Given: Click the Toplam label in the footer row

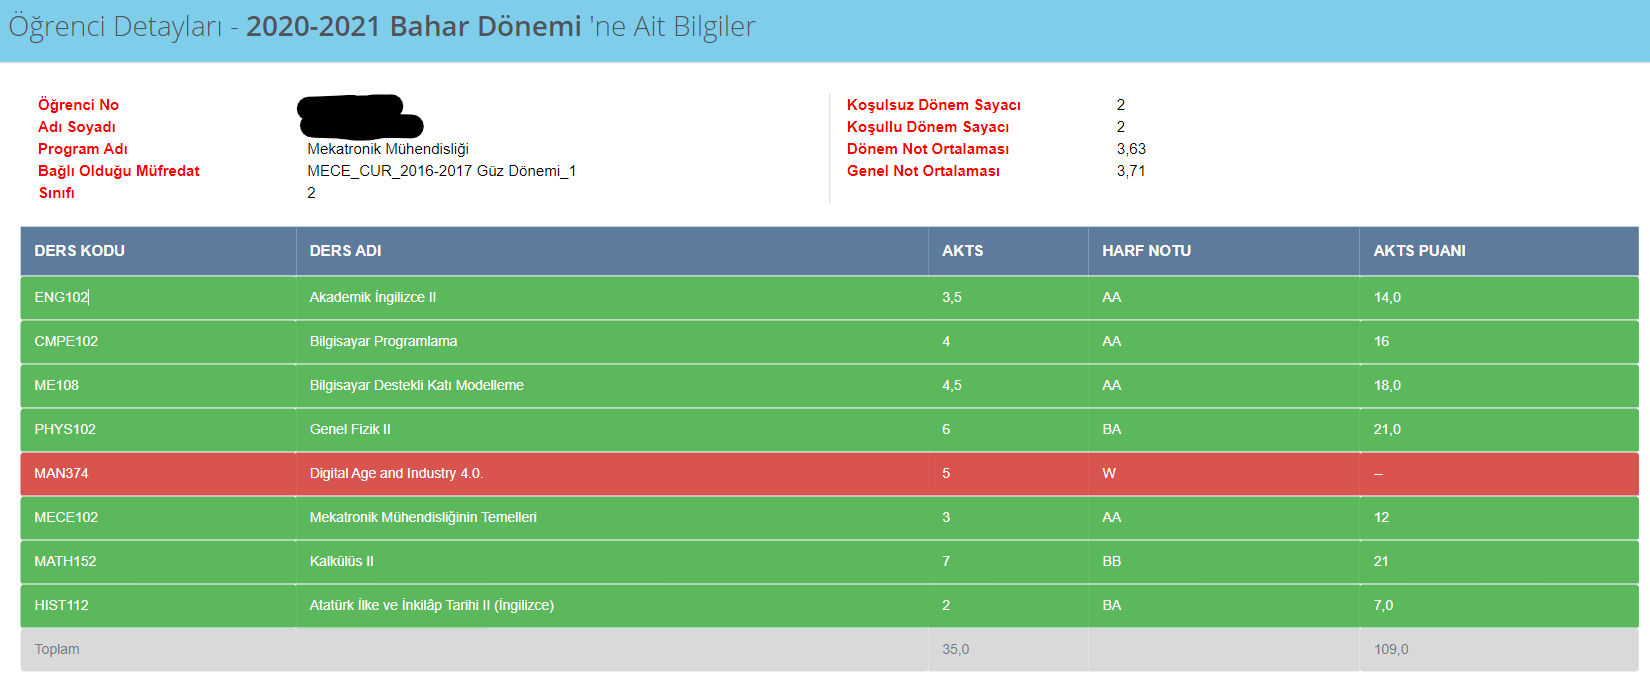Looking at the screenshot, I should click(x=57, y=649).
